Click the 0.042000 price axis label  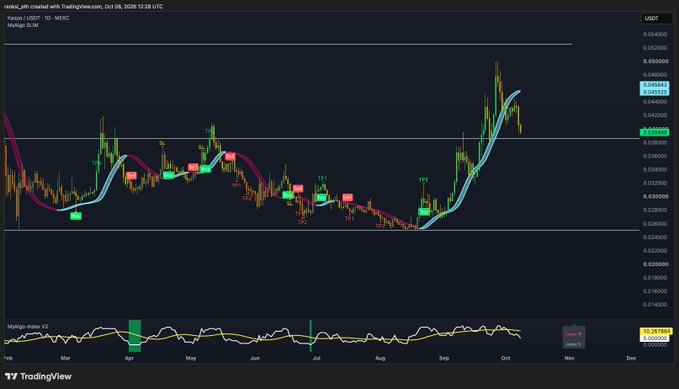click(x=655, y=115)
